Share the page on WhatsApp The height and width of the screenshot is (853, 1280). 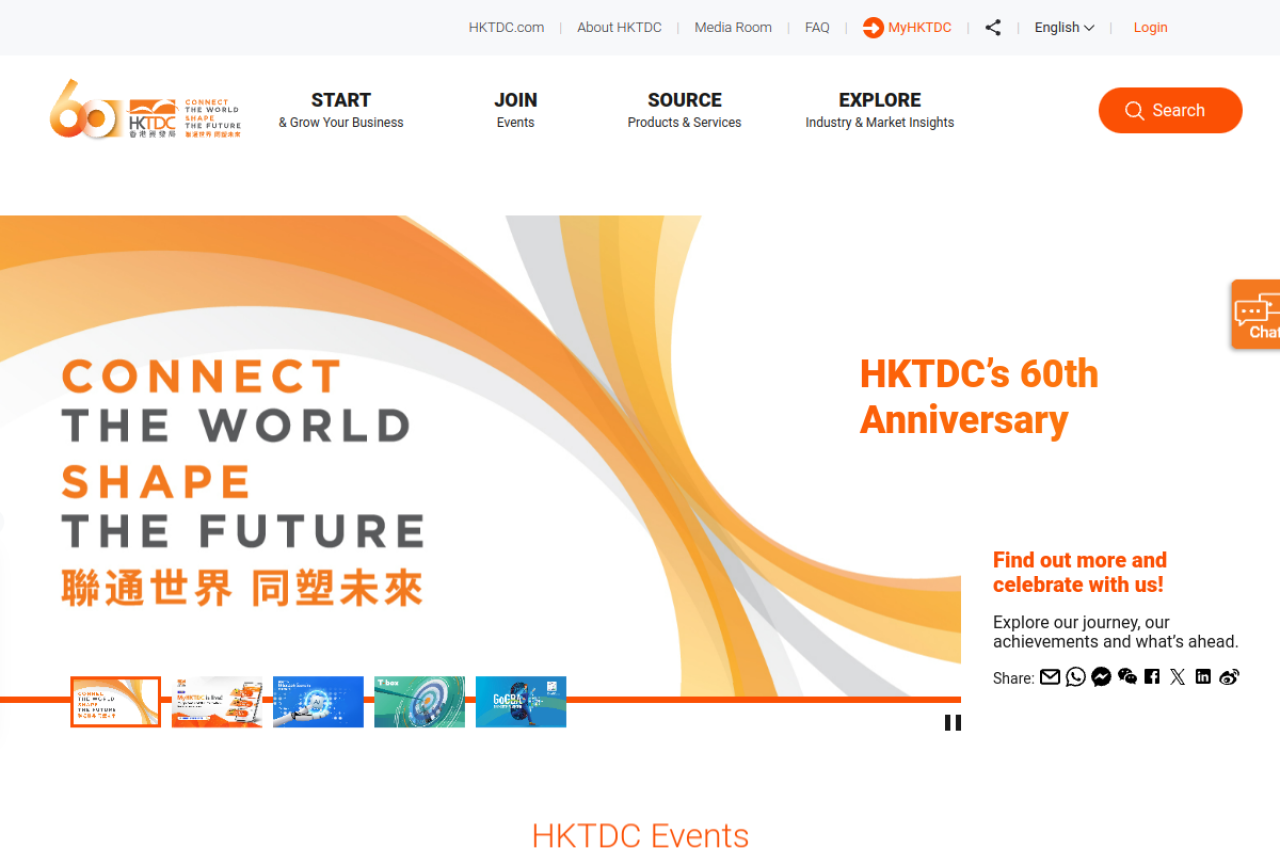pyautogui.click(x=1076, y=677)
